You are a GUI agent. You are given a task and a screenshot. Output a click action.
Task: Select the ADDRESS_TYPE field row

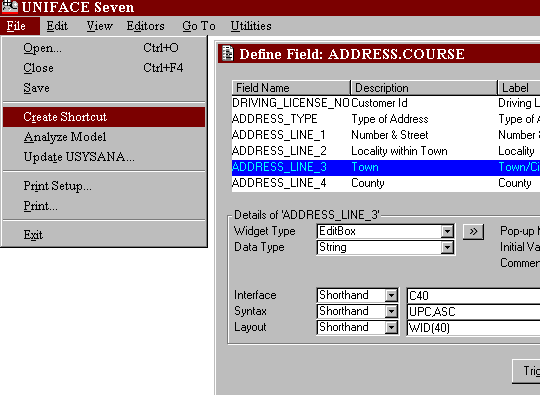386,119
